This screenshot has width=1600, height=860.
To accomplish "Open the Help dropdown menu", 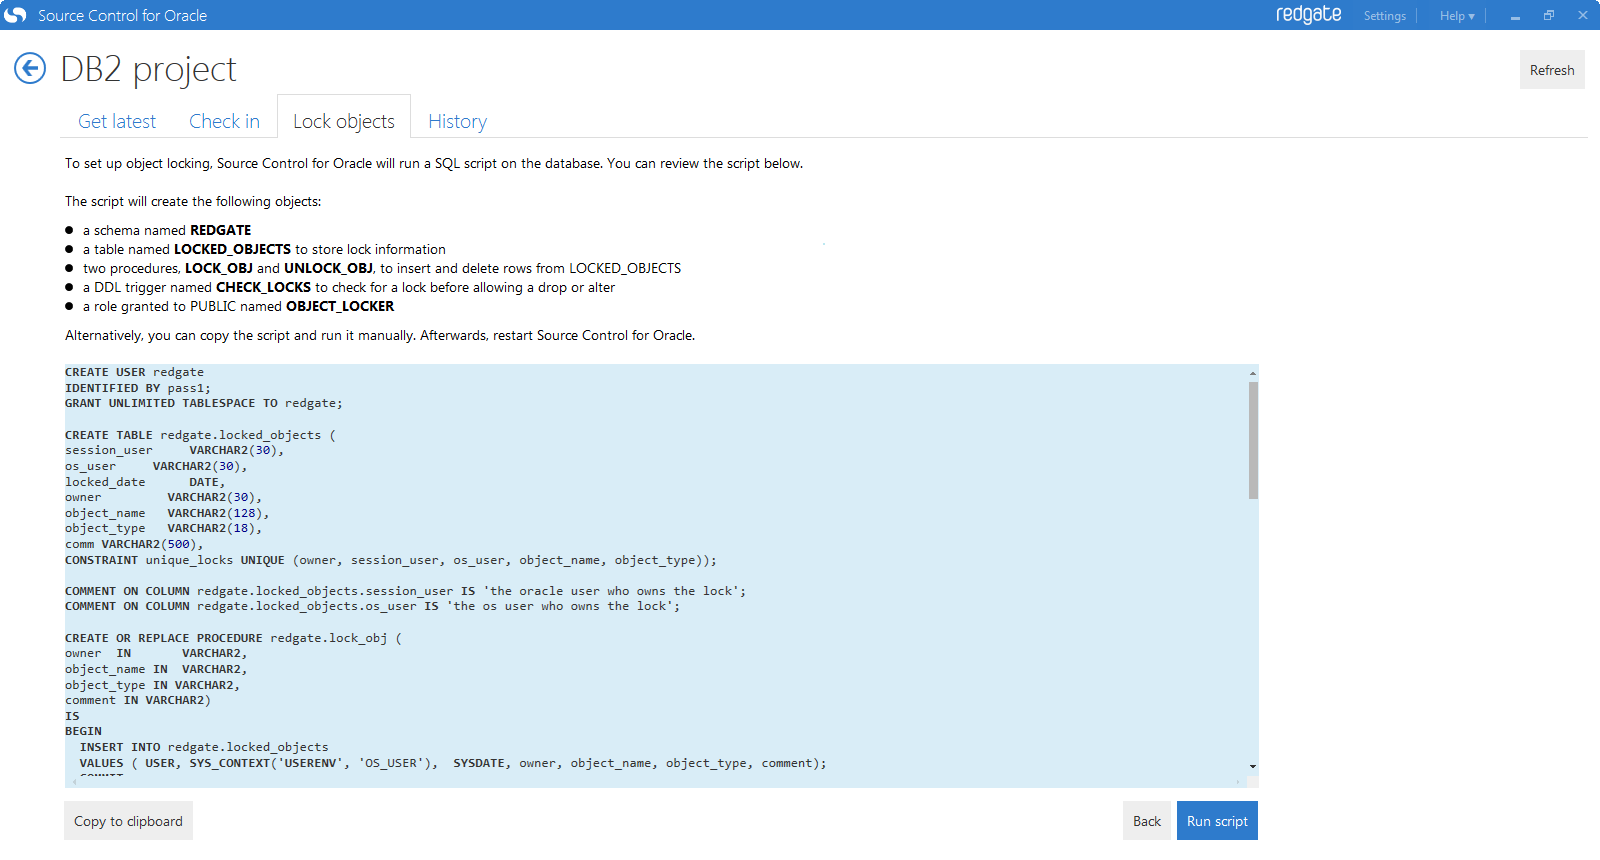I will click(x=1456, y=16).
